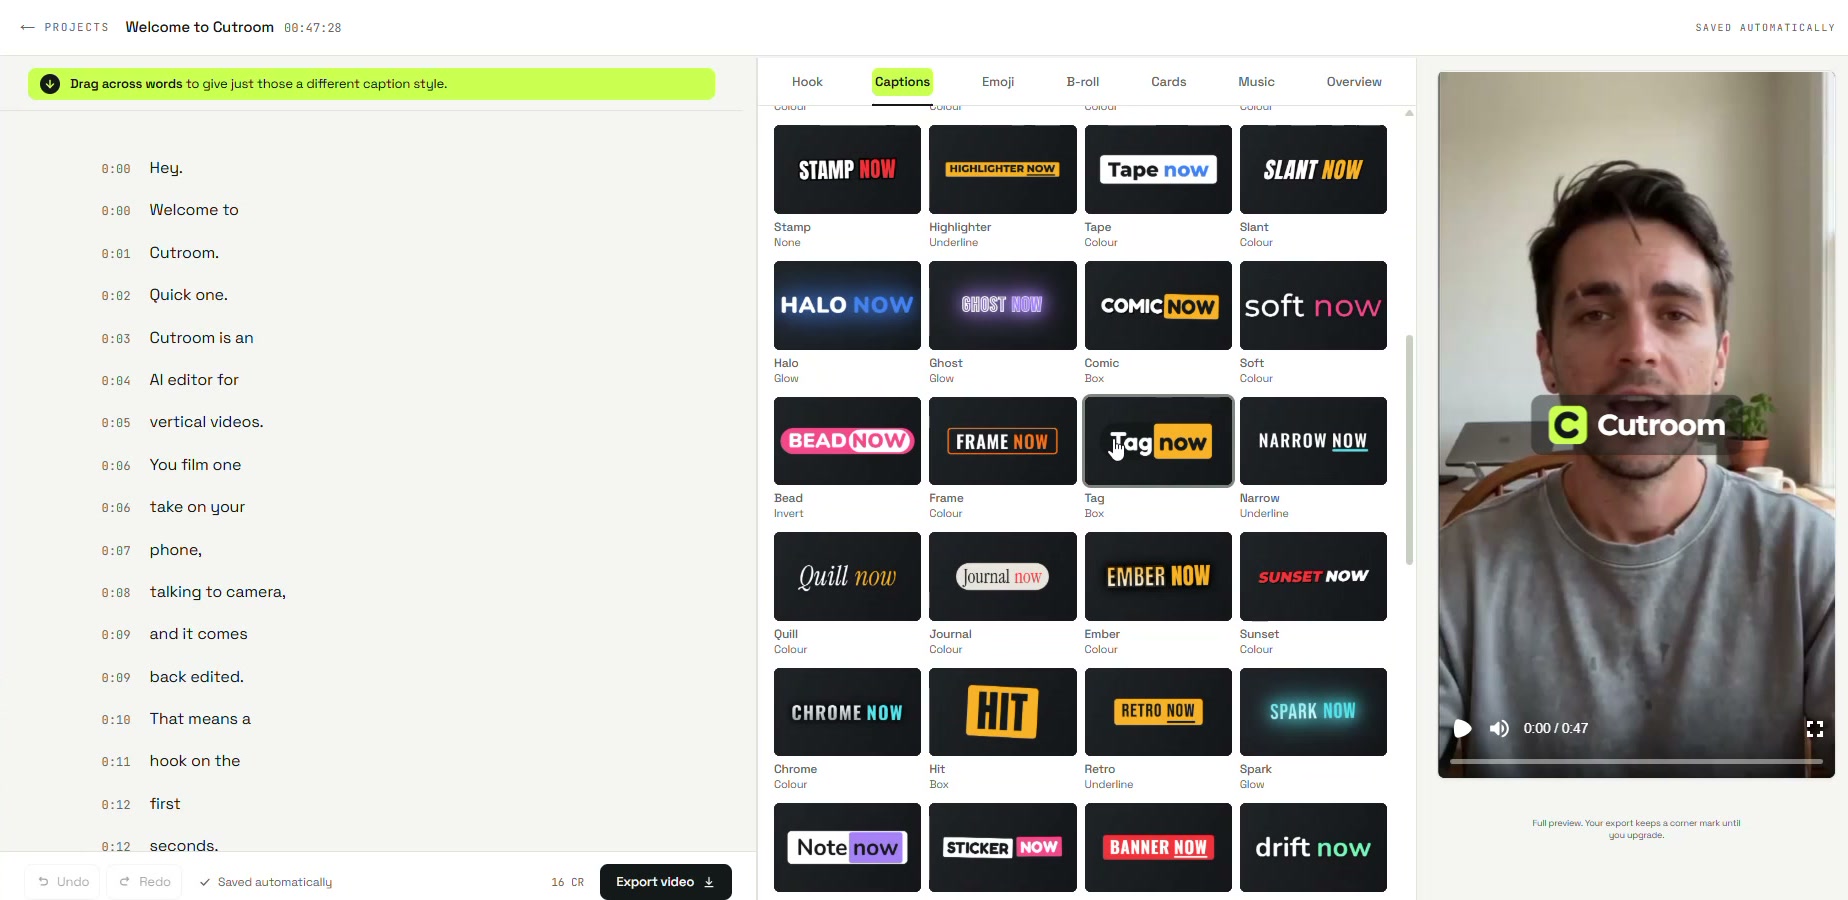The height and width of the screenshot is (900, 1848).
Task: Return to Projects list
Action: point(65,27)
